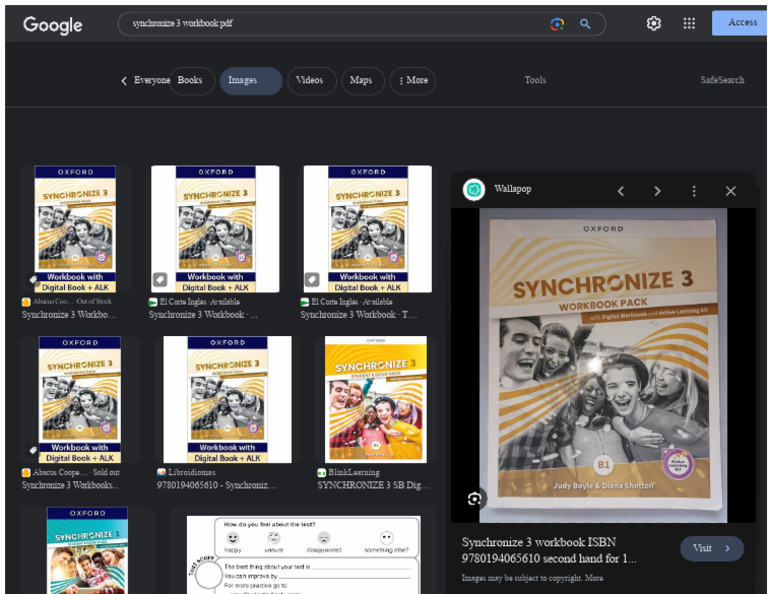Click the price tag icon on 'Sold out' Abacus thumbnail
The image size is (768, 594).
pos(33,450)
